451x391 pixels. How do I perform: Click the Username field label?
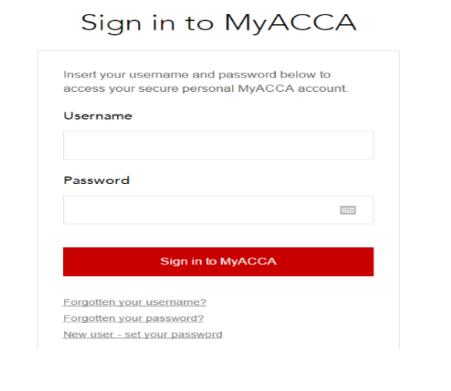(98, 116)
